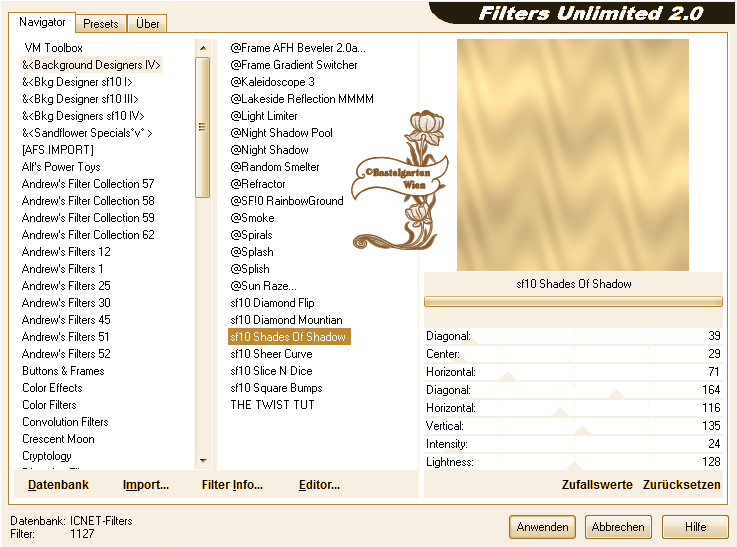The width and height of the screenshot is (737, 547).
Task: Select @Spirals filter
Action: [x=251, y=234]
